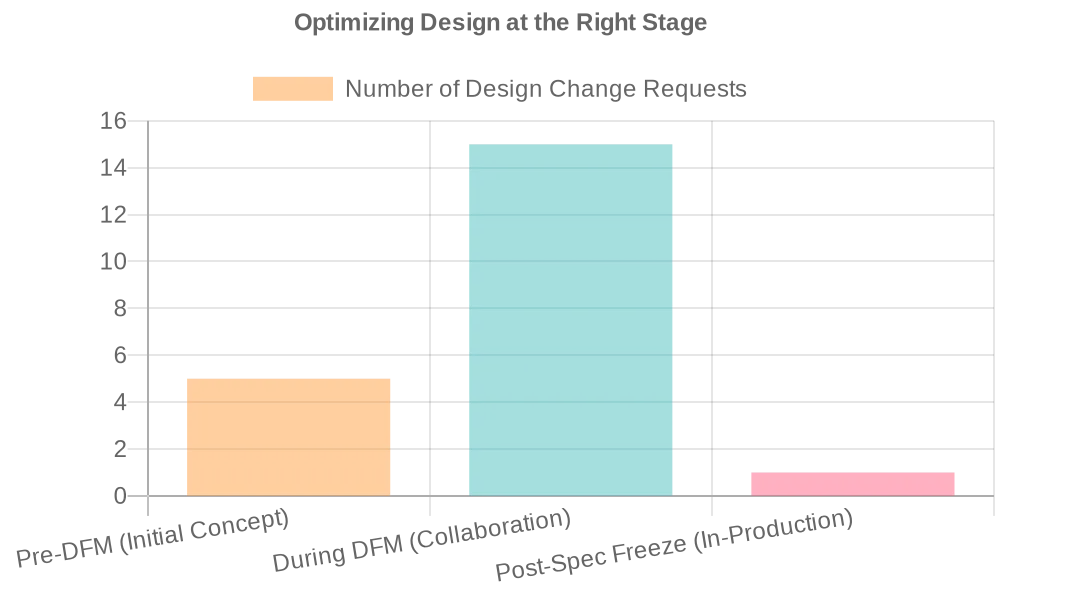
Task: Click the 'During DFM (Collaboration)' axis label
Action: [x=422, y=542]
